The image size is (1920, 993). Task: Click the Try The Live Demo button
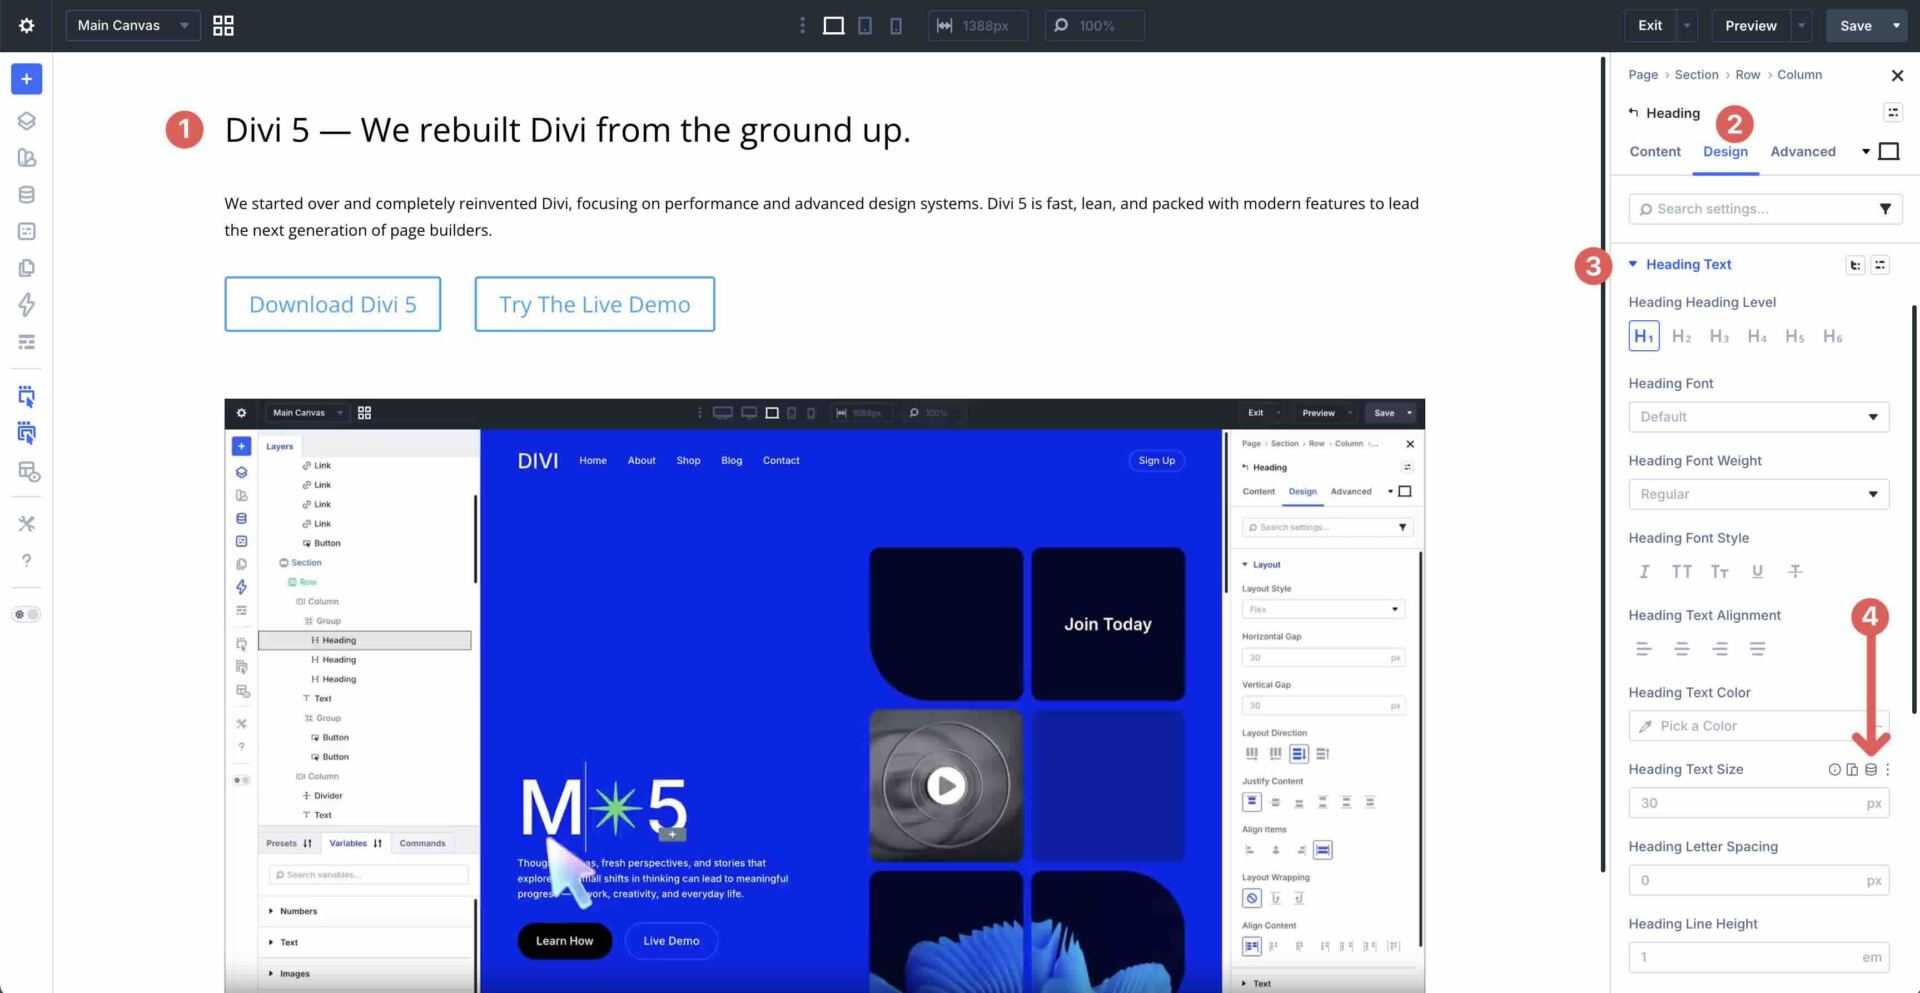[595, 304]
